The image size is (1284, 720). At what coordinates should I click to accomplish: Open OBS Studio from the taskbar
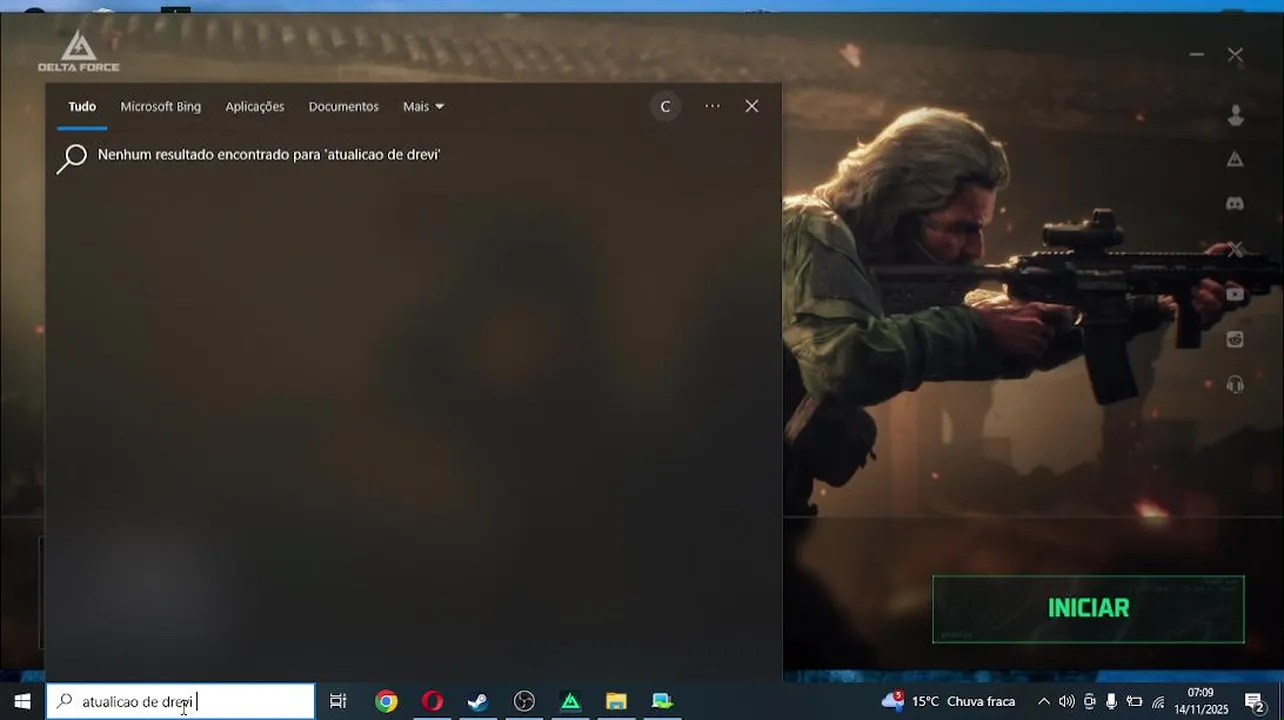coord(524,701)
